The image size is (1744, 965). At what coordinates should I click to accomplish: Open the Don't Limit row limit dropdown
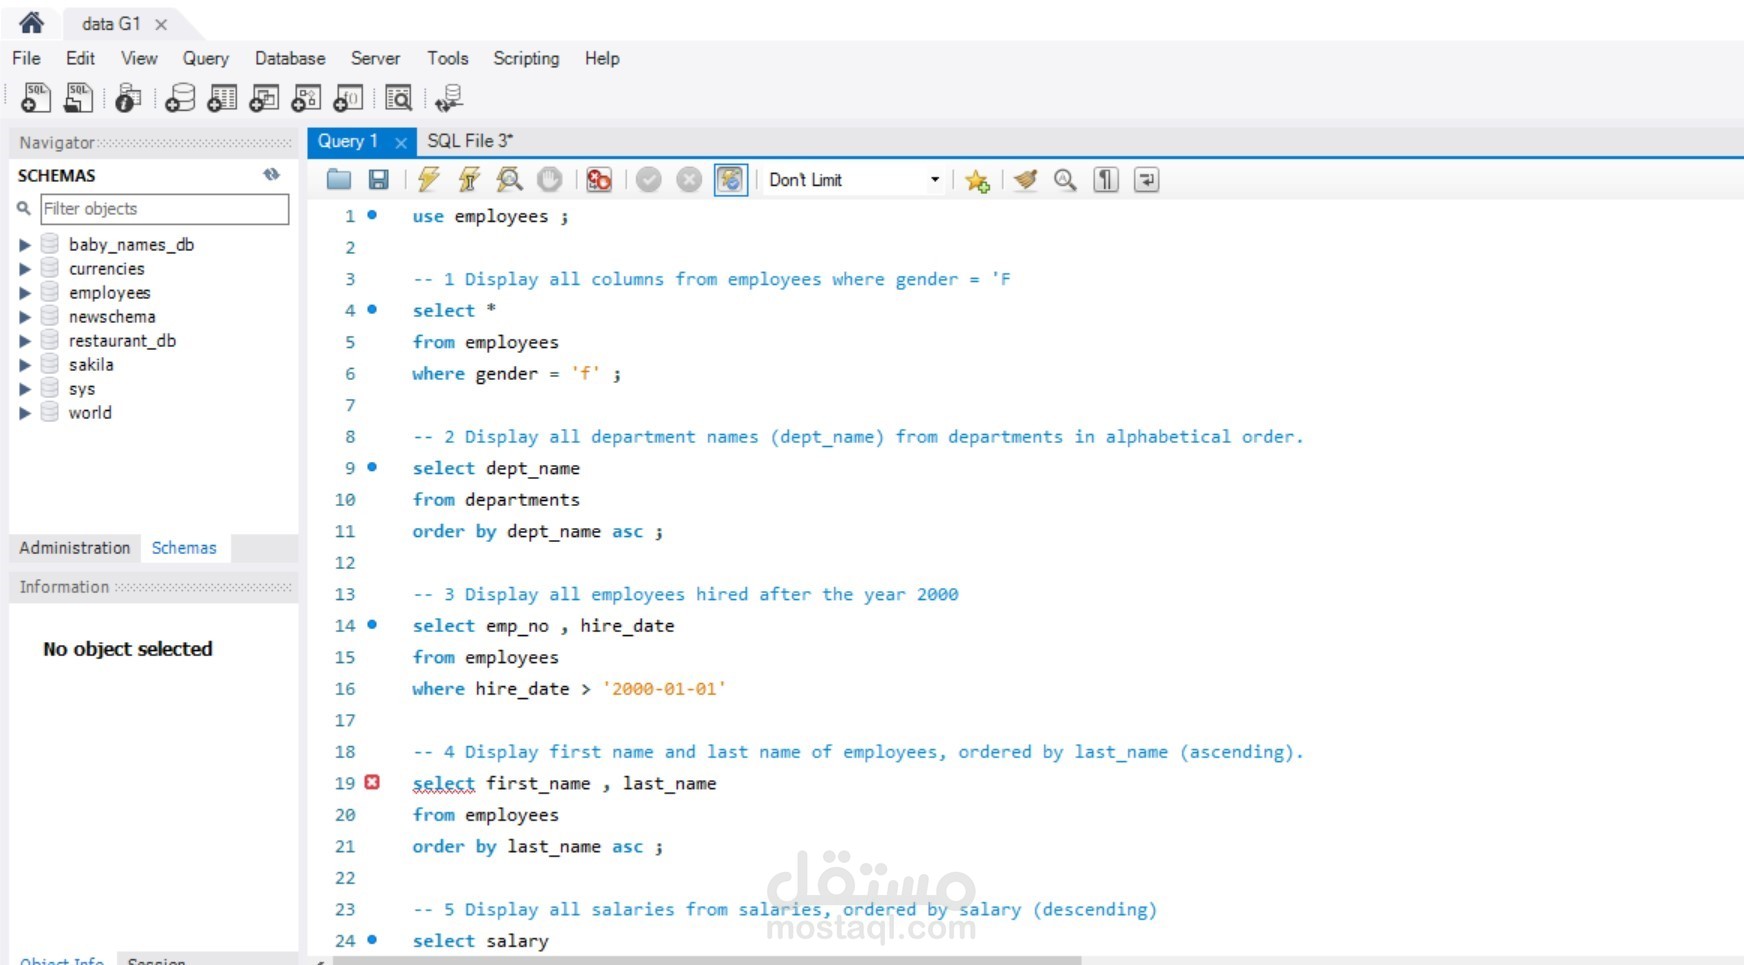[x=935, y=180]
